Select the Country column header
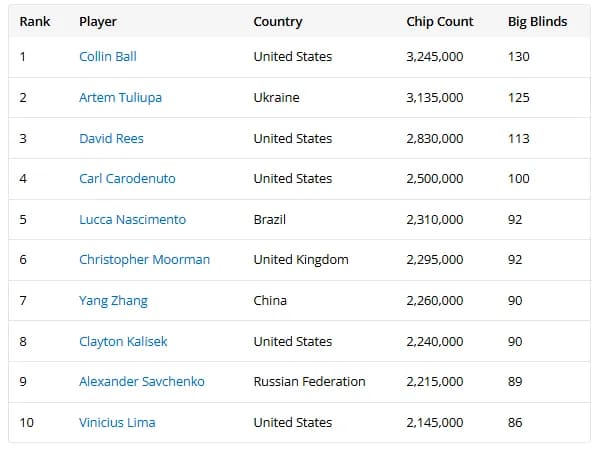 coord(278,22)
